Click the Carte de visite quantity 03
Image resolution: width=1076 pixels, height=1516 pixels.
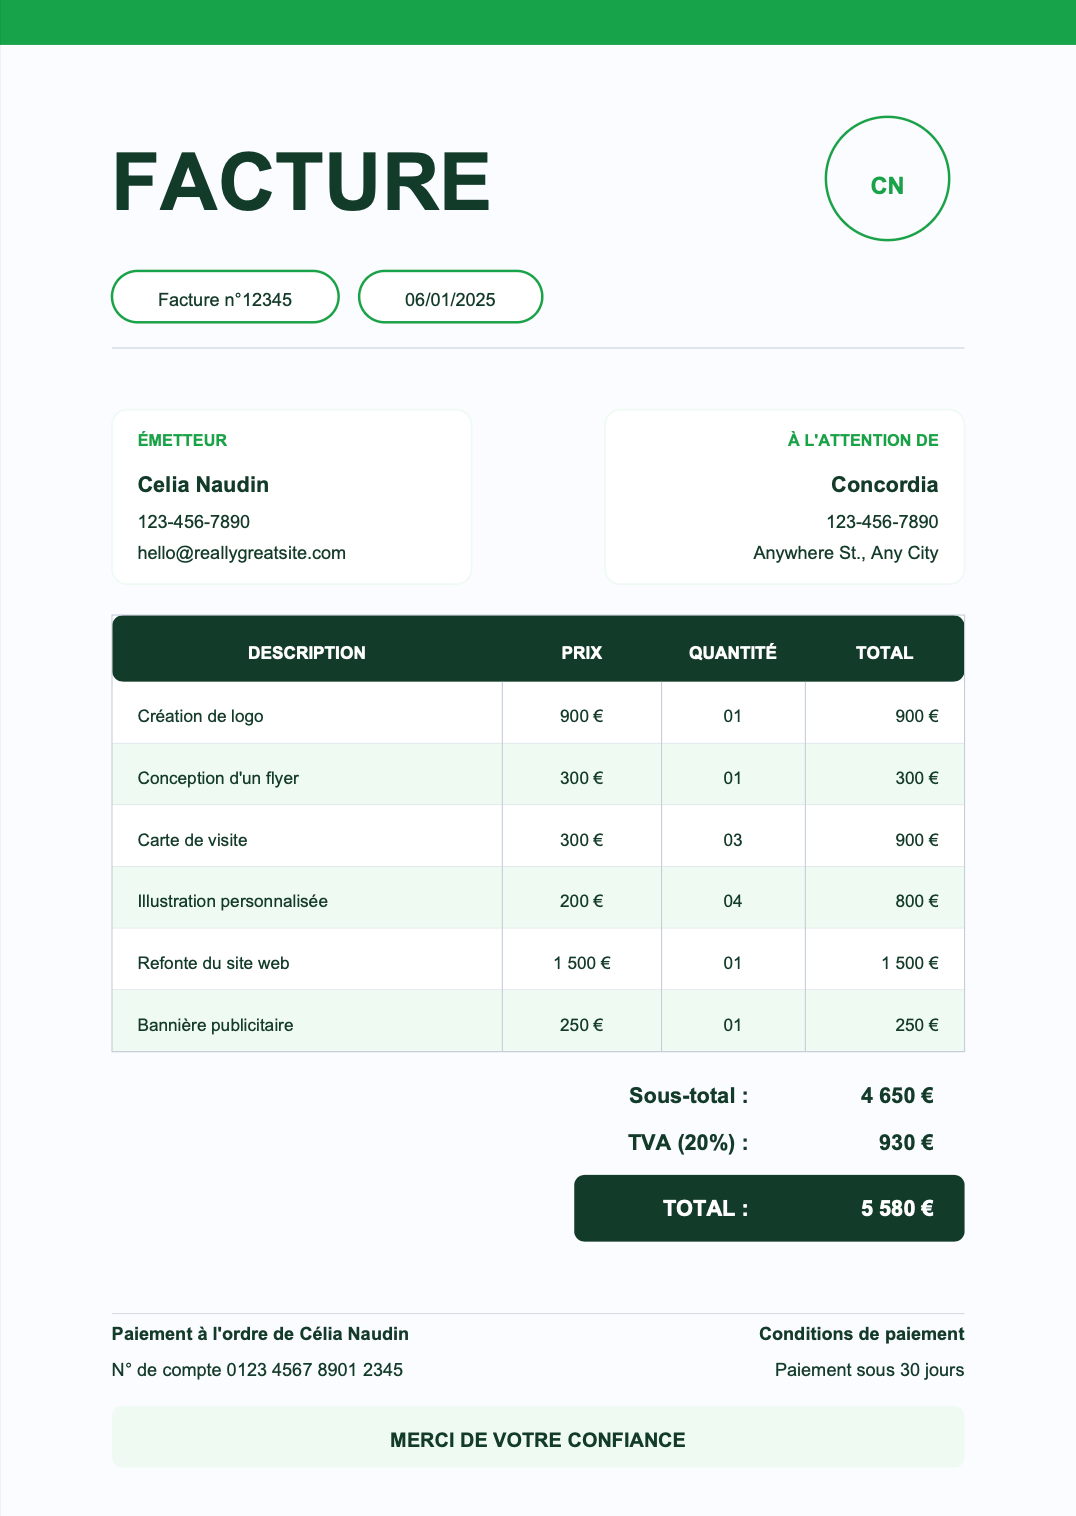click(733, 840)
